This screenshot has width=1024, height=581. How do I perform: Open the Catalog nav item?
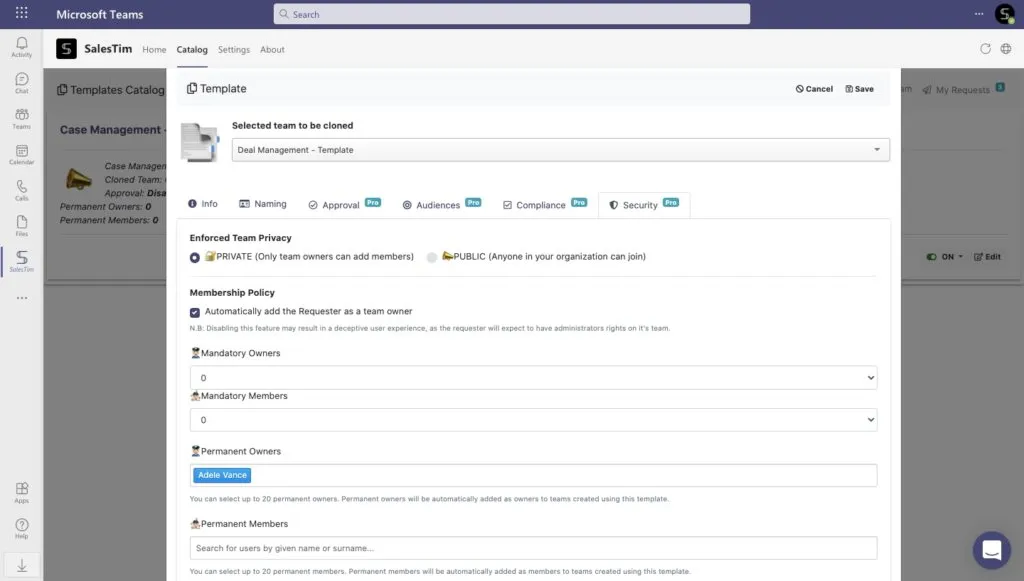[x=192, y=50]
